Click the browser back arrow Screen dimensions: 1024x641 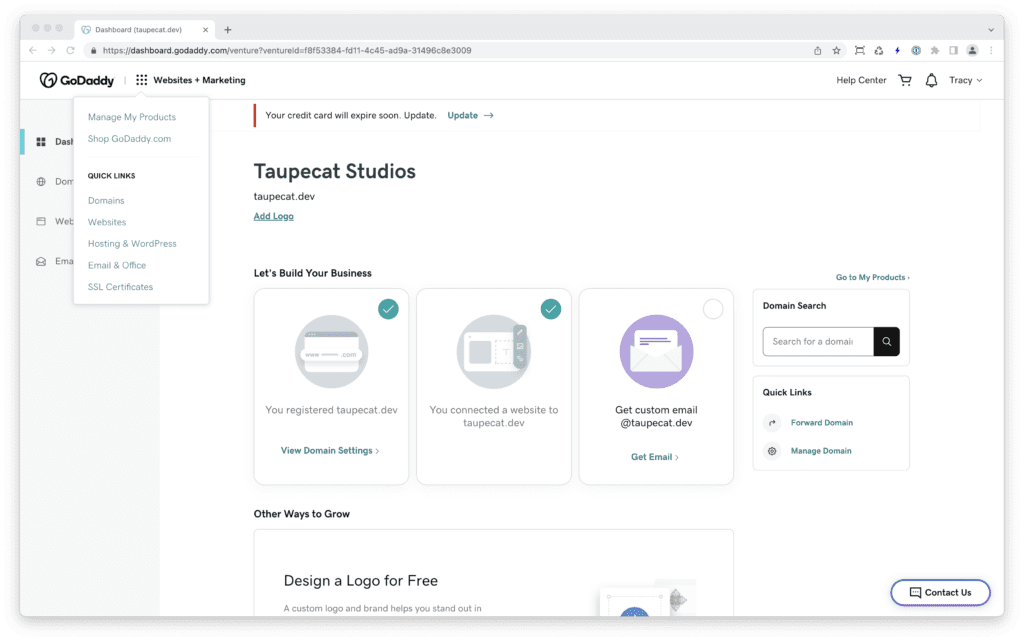coord(33,50)
